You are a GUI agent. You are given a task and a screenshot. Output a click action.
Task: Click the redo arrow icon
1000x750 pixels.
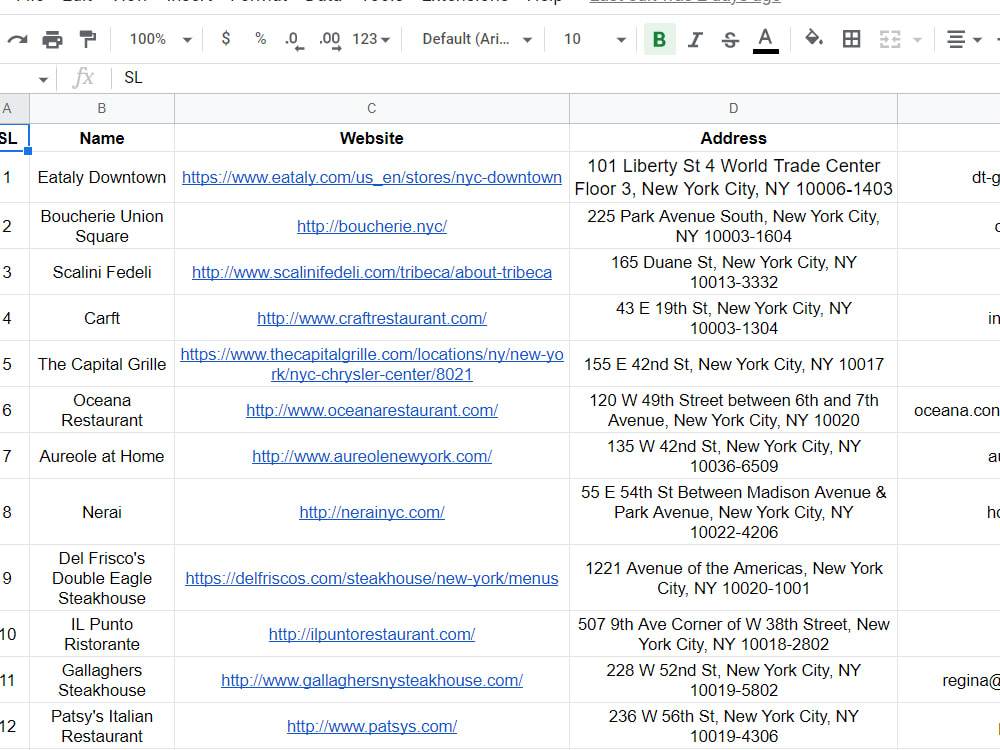pyautogui.click(x=17, y=40)
